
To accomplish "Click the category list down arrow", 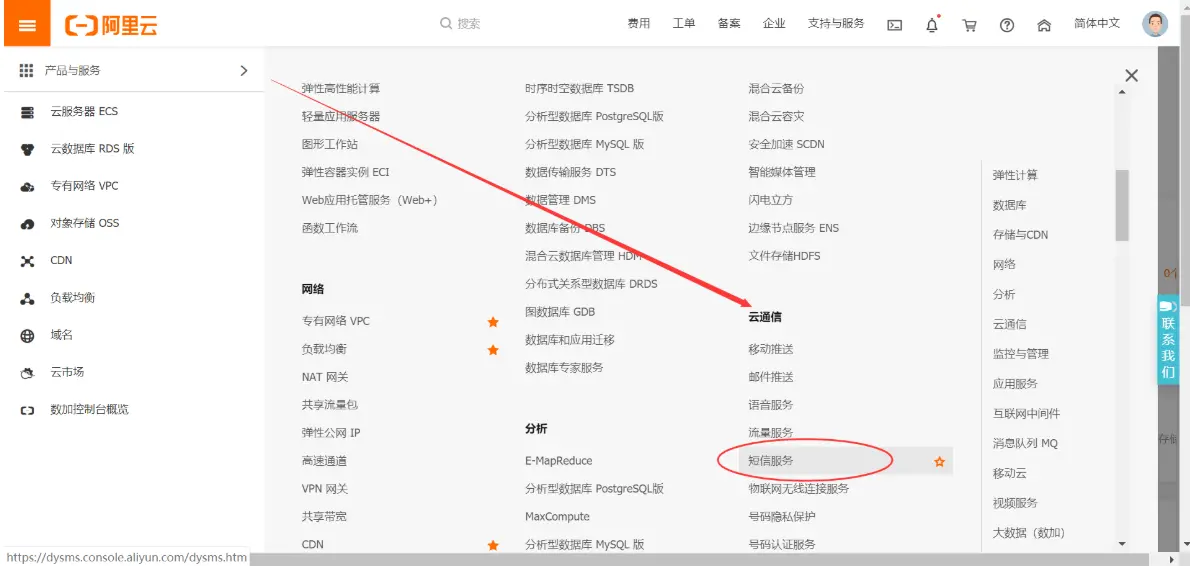I will point(1122,544).
